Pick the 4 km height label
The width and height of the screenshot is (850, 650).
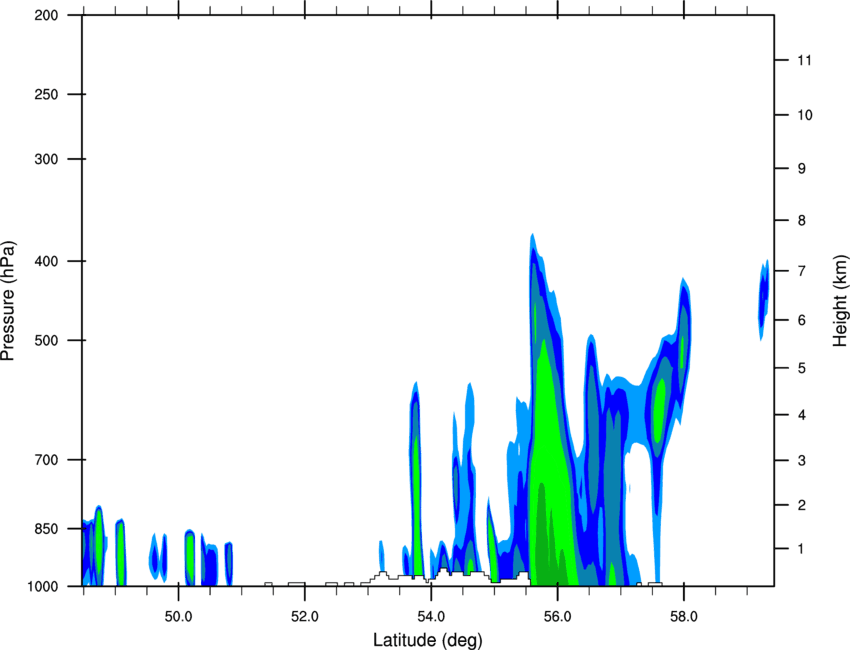(802, 415)
